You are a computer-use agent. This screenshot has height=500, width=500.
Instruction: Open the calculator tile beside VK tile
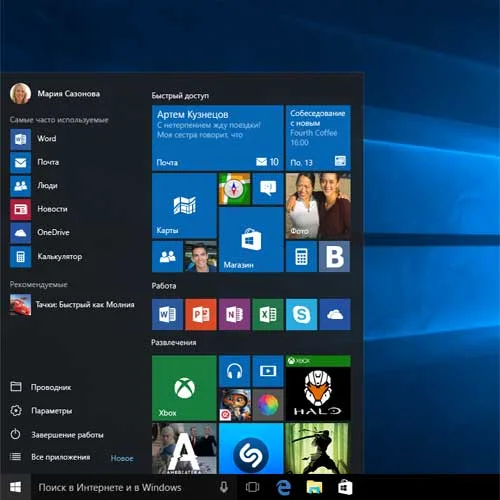pos(301,256)
